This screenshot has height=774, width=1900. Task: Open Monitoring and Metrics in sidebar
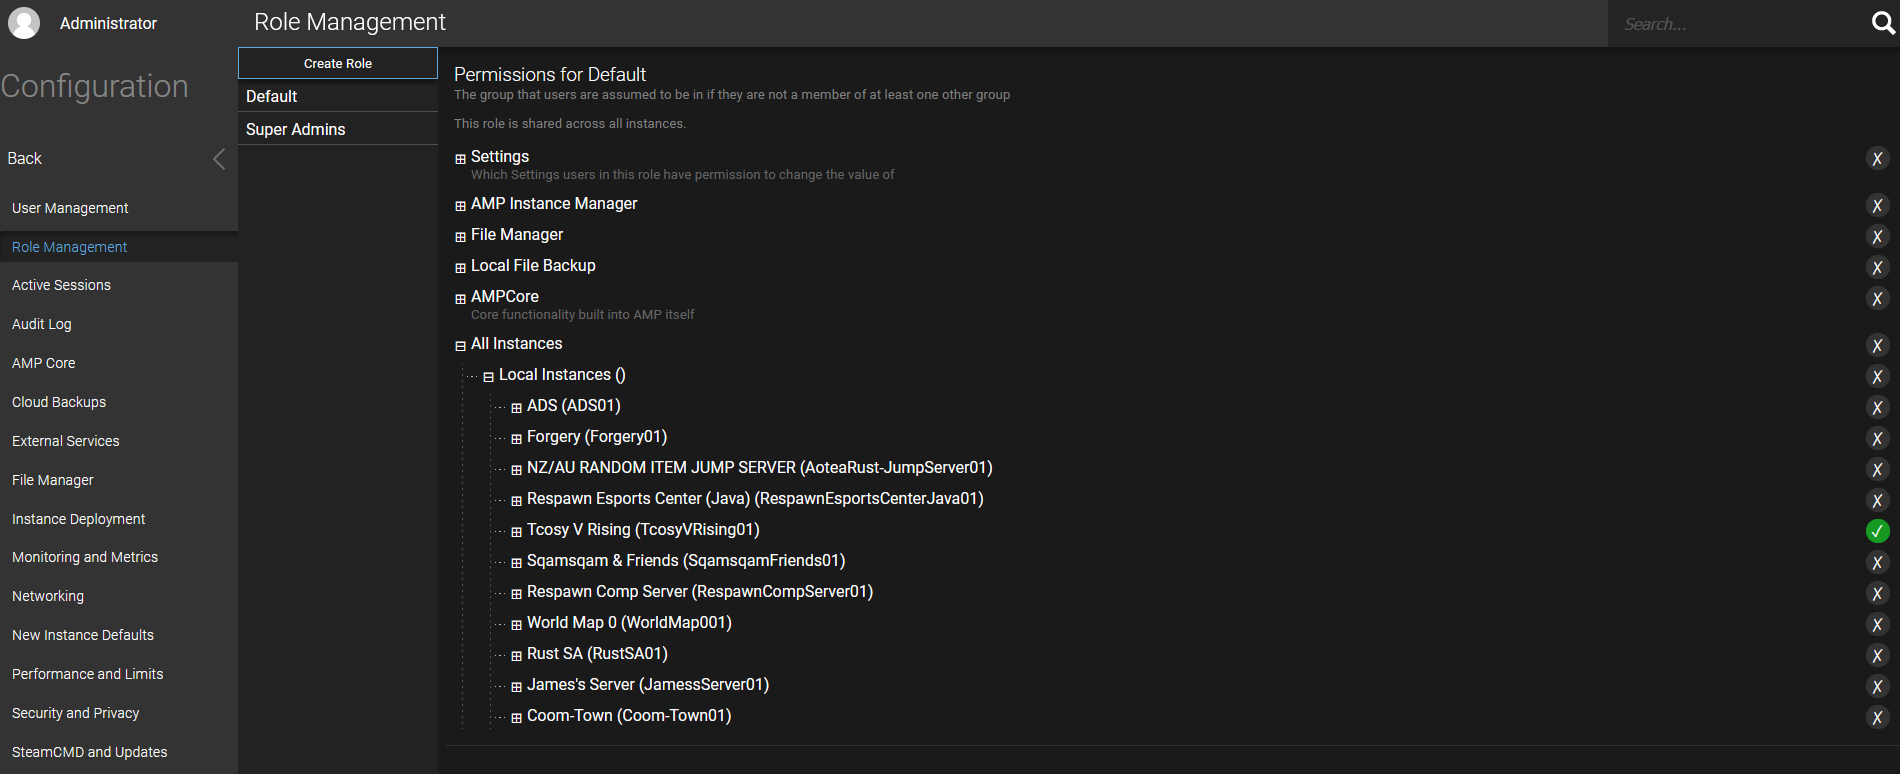(119, 557)
